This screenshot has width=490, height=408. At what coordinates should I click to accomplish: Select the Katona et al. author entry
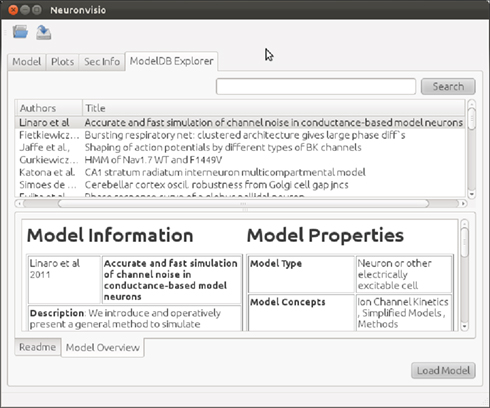coord(47,172)
